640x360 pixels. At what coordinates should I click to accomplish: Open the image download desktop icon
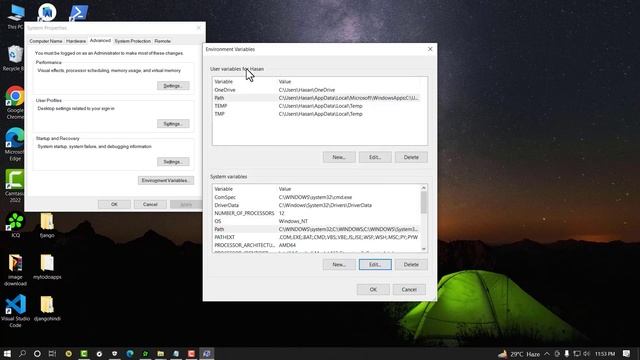(x=16, y=270)
